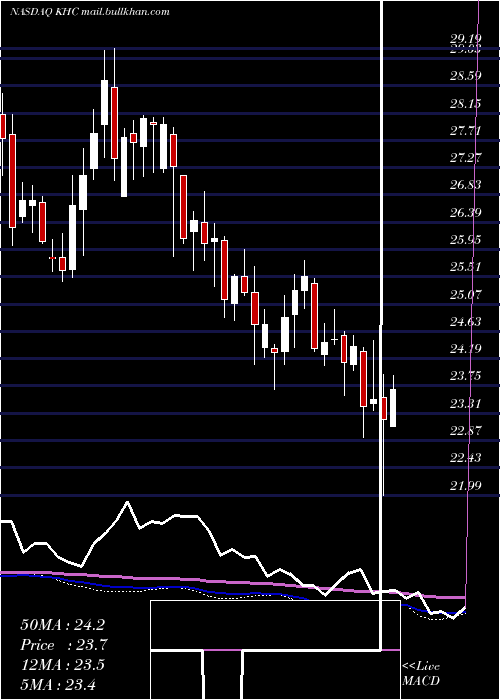
Task: Select the 28.15 price axis label
Action: [465, 104]
